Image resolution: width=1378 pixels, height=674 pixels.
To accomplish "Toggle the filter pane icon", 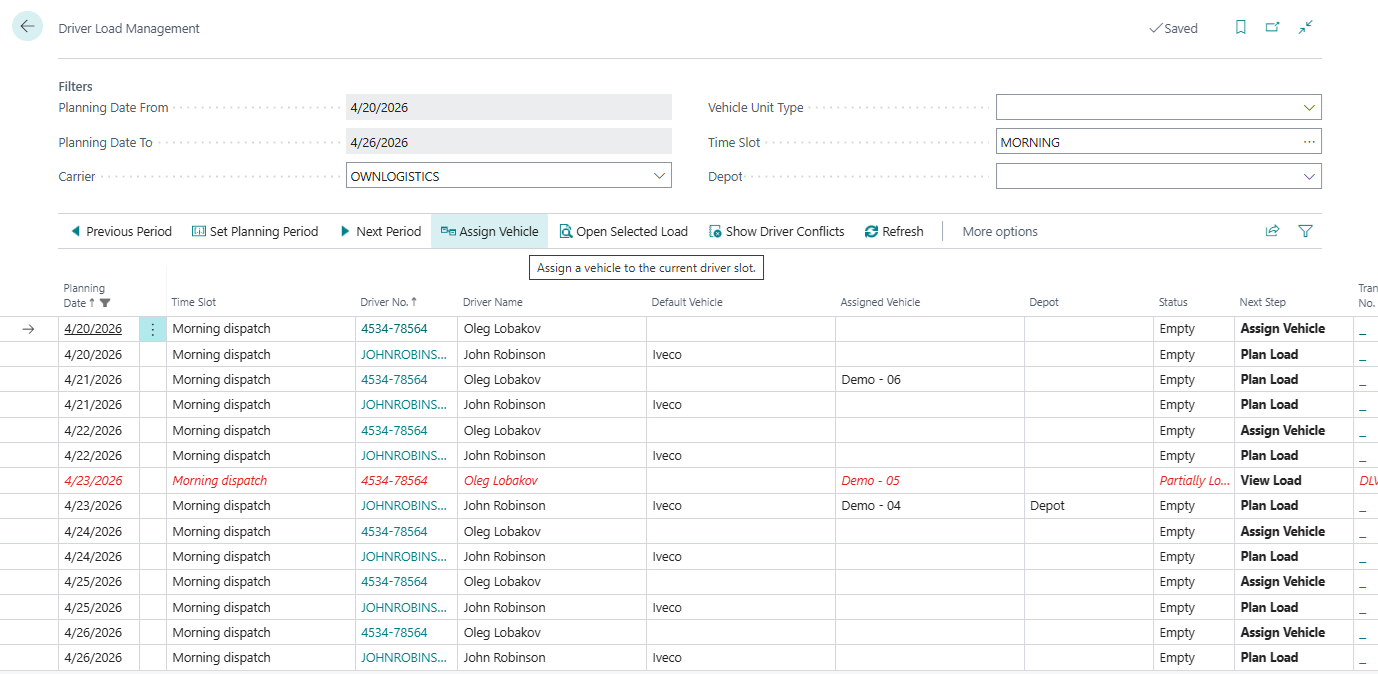I will click(1305, 230).
